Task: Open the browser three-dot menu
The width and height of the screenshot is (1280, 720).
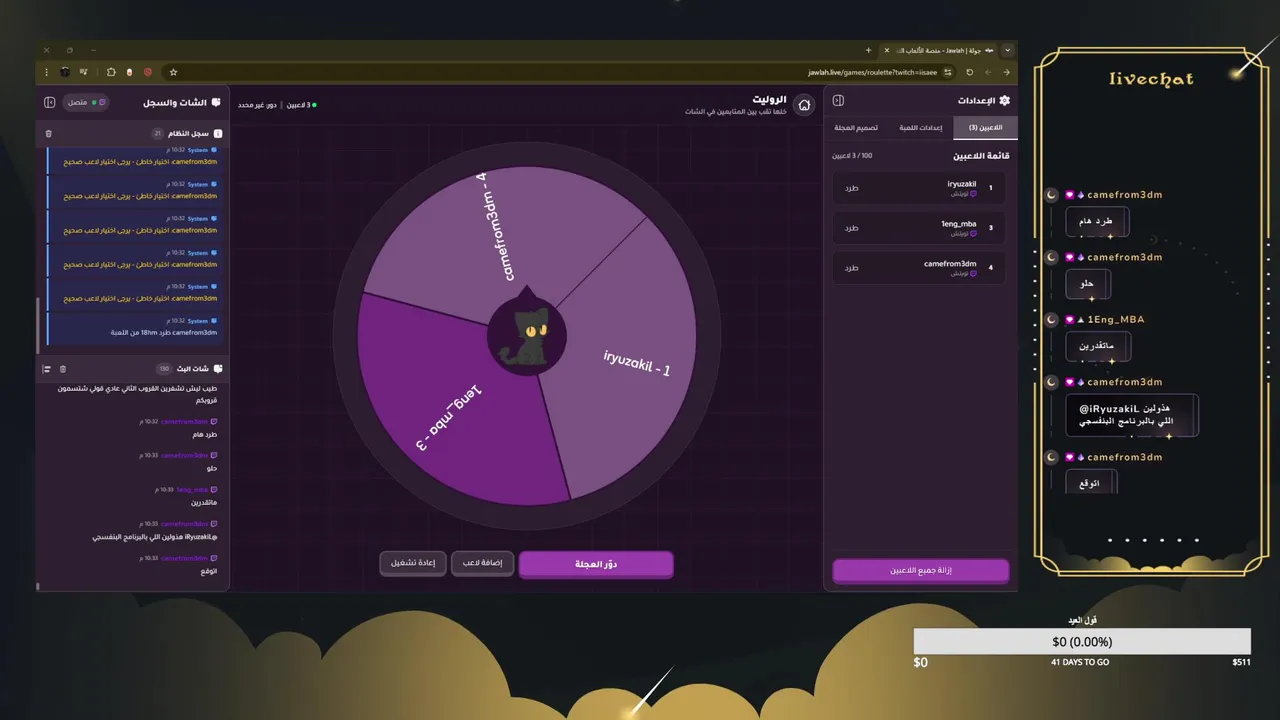Action: (x=47, y=72)
